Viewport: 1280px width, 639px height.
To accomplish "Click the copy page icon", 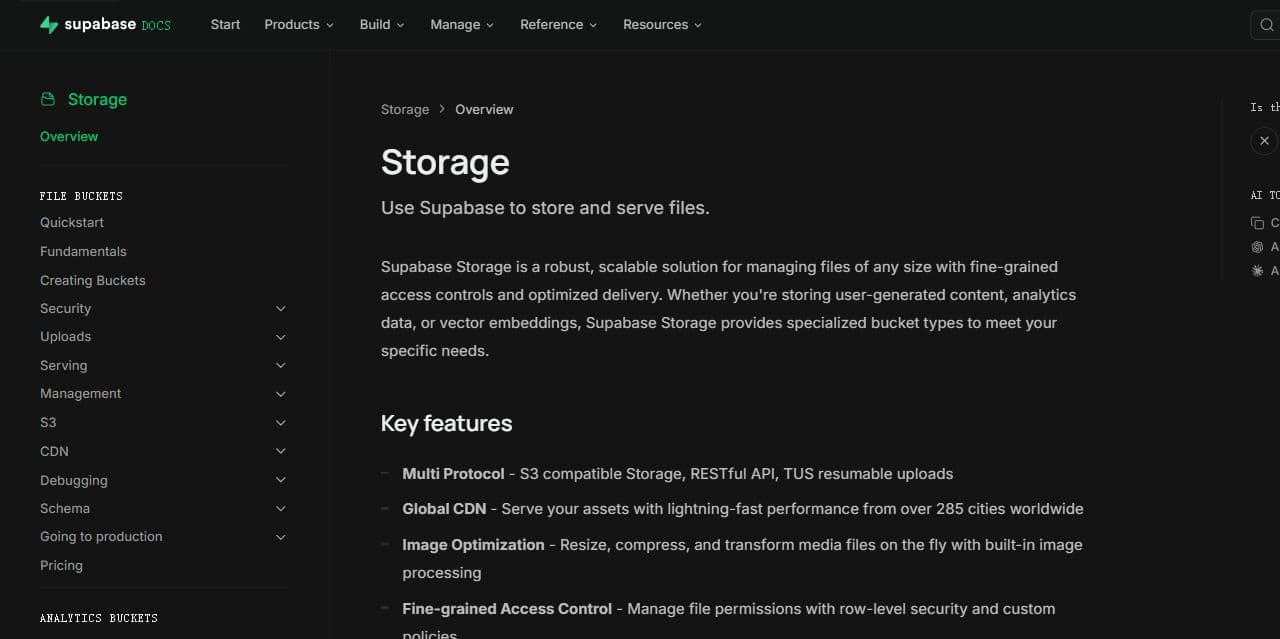I will 1258,223.
